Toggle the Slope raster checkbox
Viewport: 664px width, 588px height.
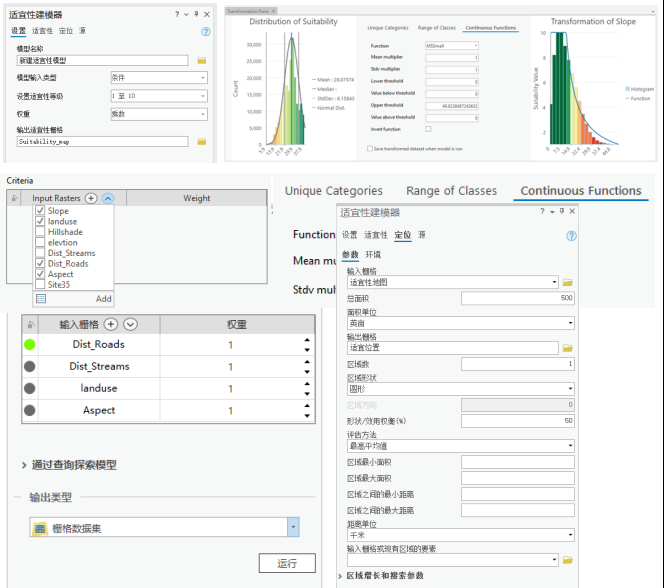click(x=40, y=210)
